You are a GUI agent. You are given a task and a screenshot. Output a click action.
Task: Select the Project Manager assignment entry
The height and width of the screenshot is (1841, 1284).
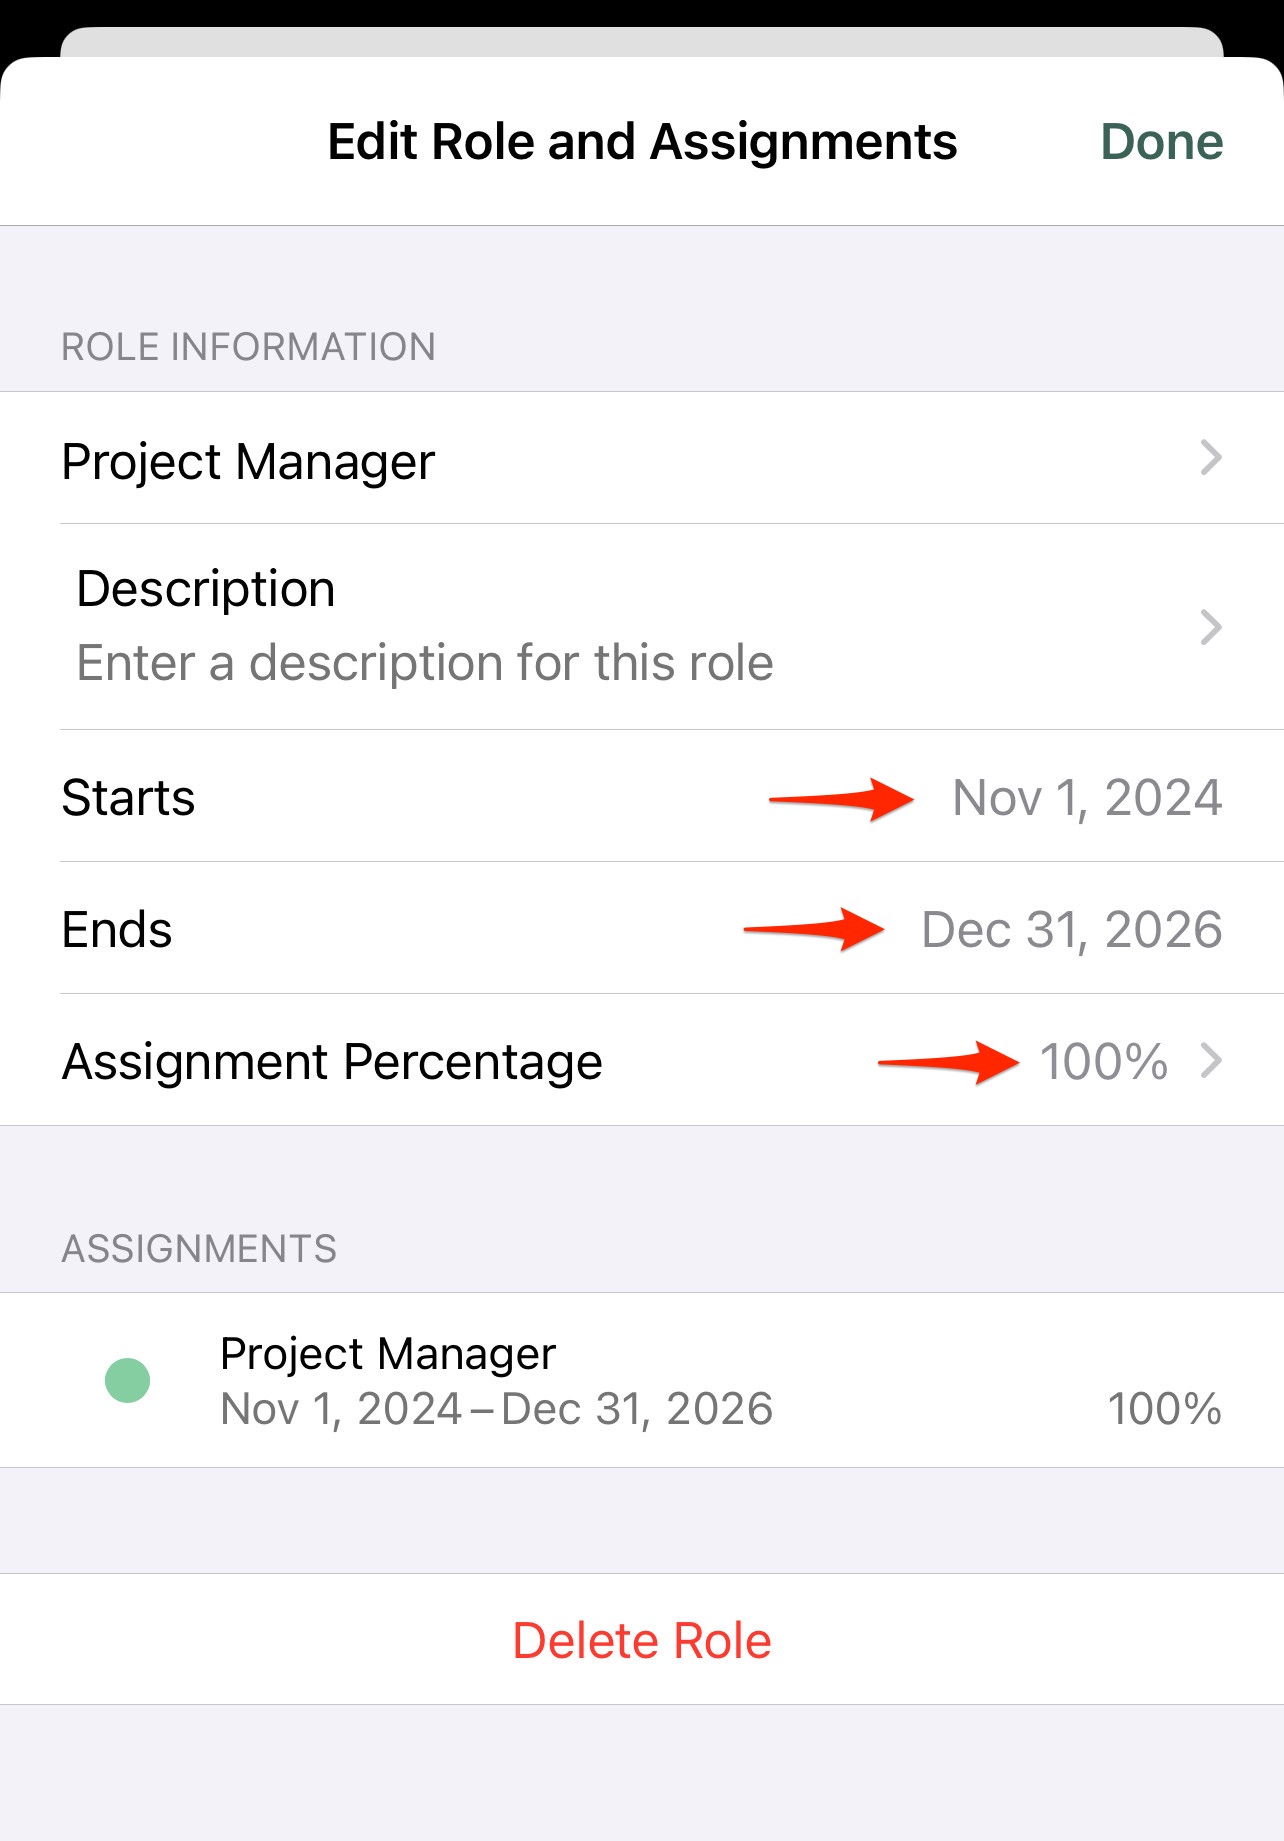(642, 1380)
